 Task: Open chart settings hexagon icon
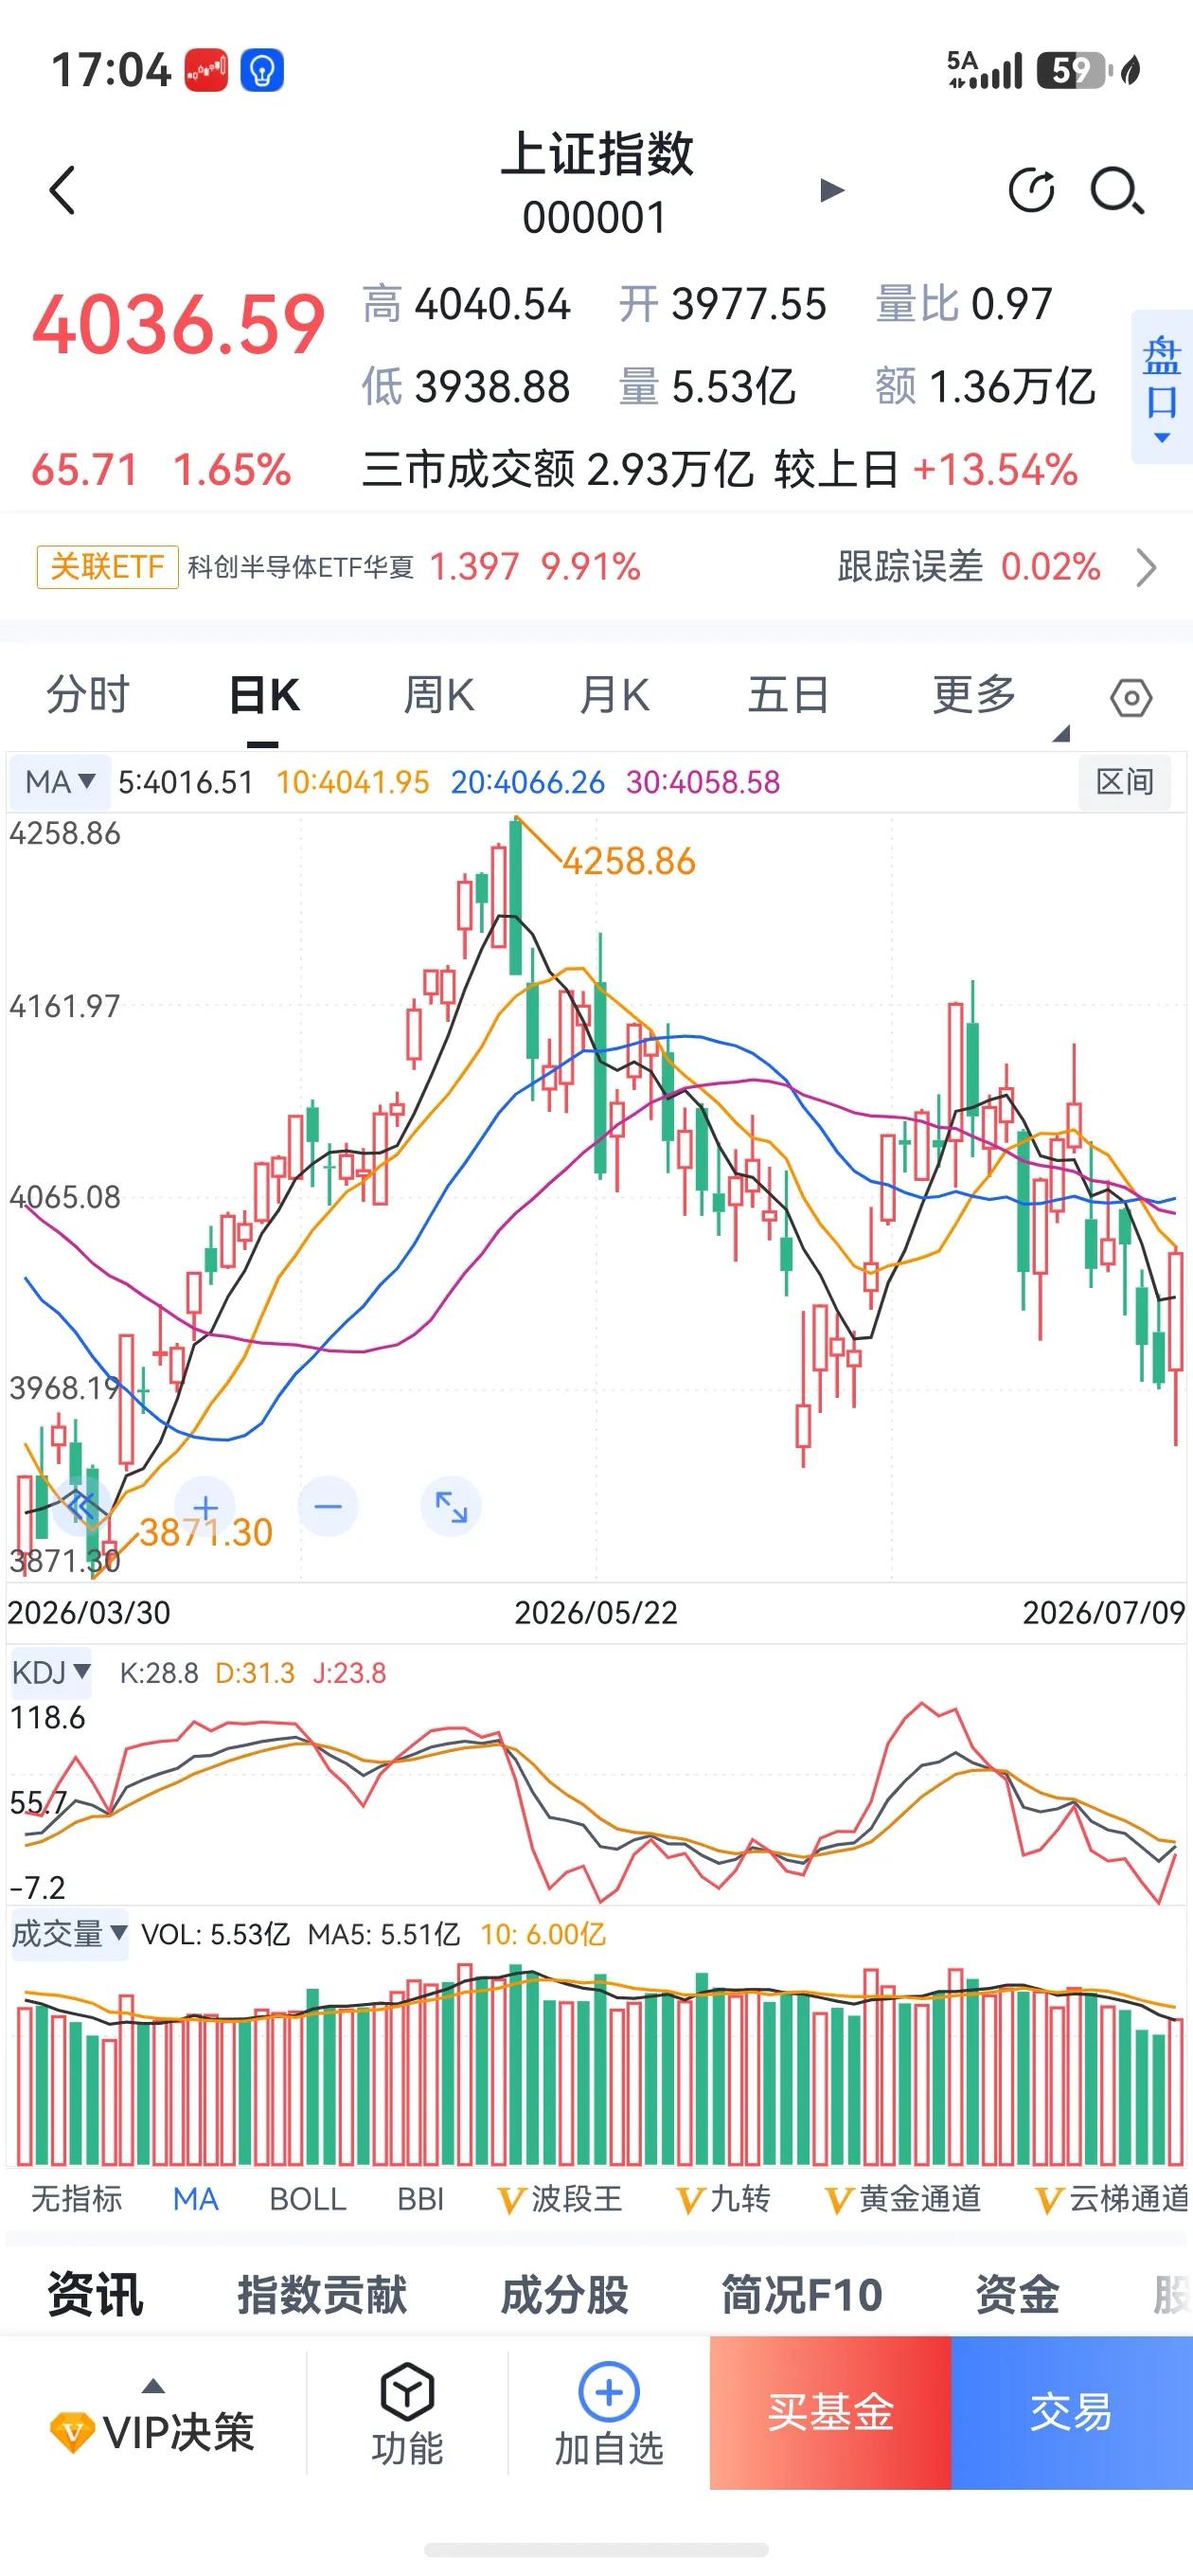click(1131, 697)
